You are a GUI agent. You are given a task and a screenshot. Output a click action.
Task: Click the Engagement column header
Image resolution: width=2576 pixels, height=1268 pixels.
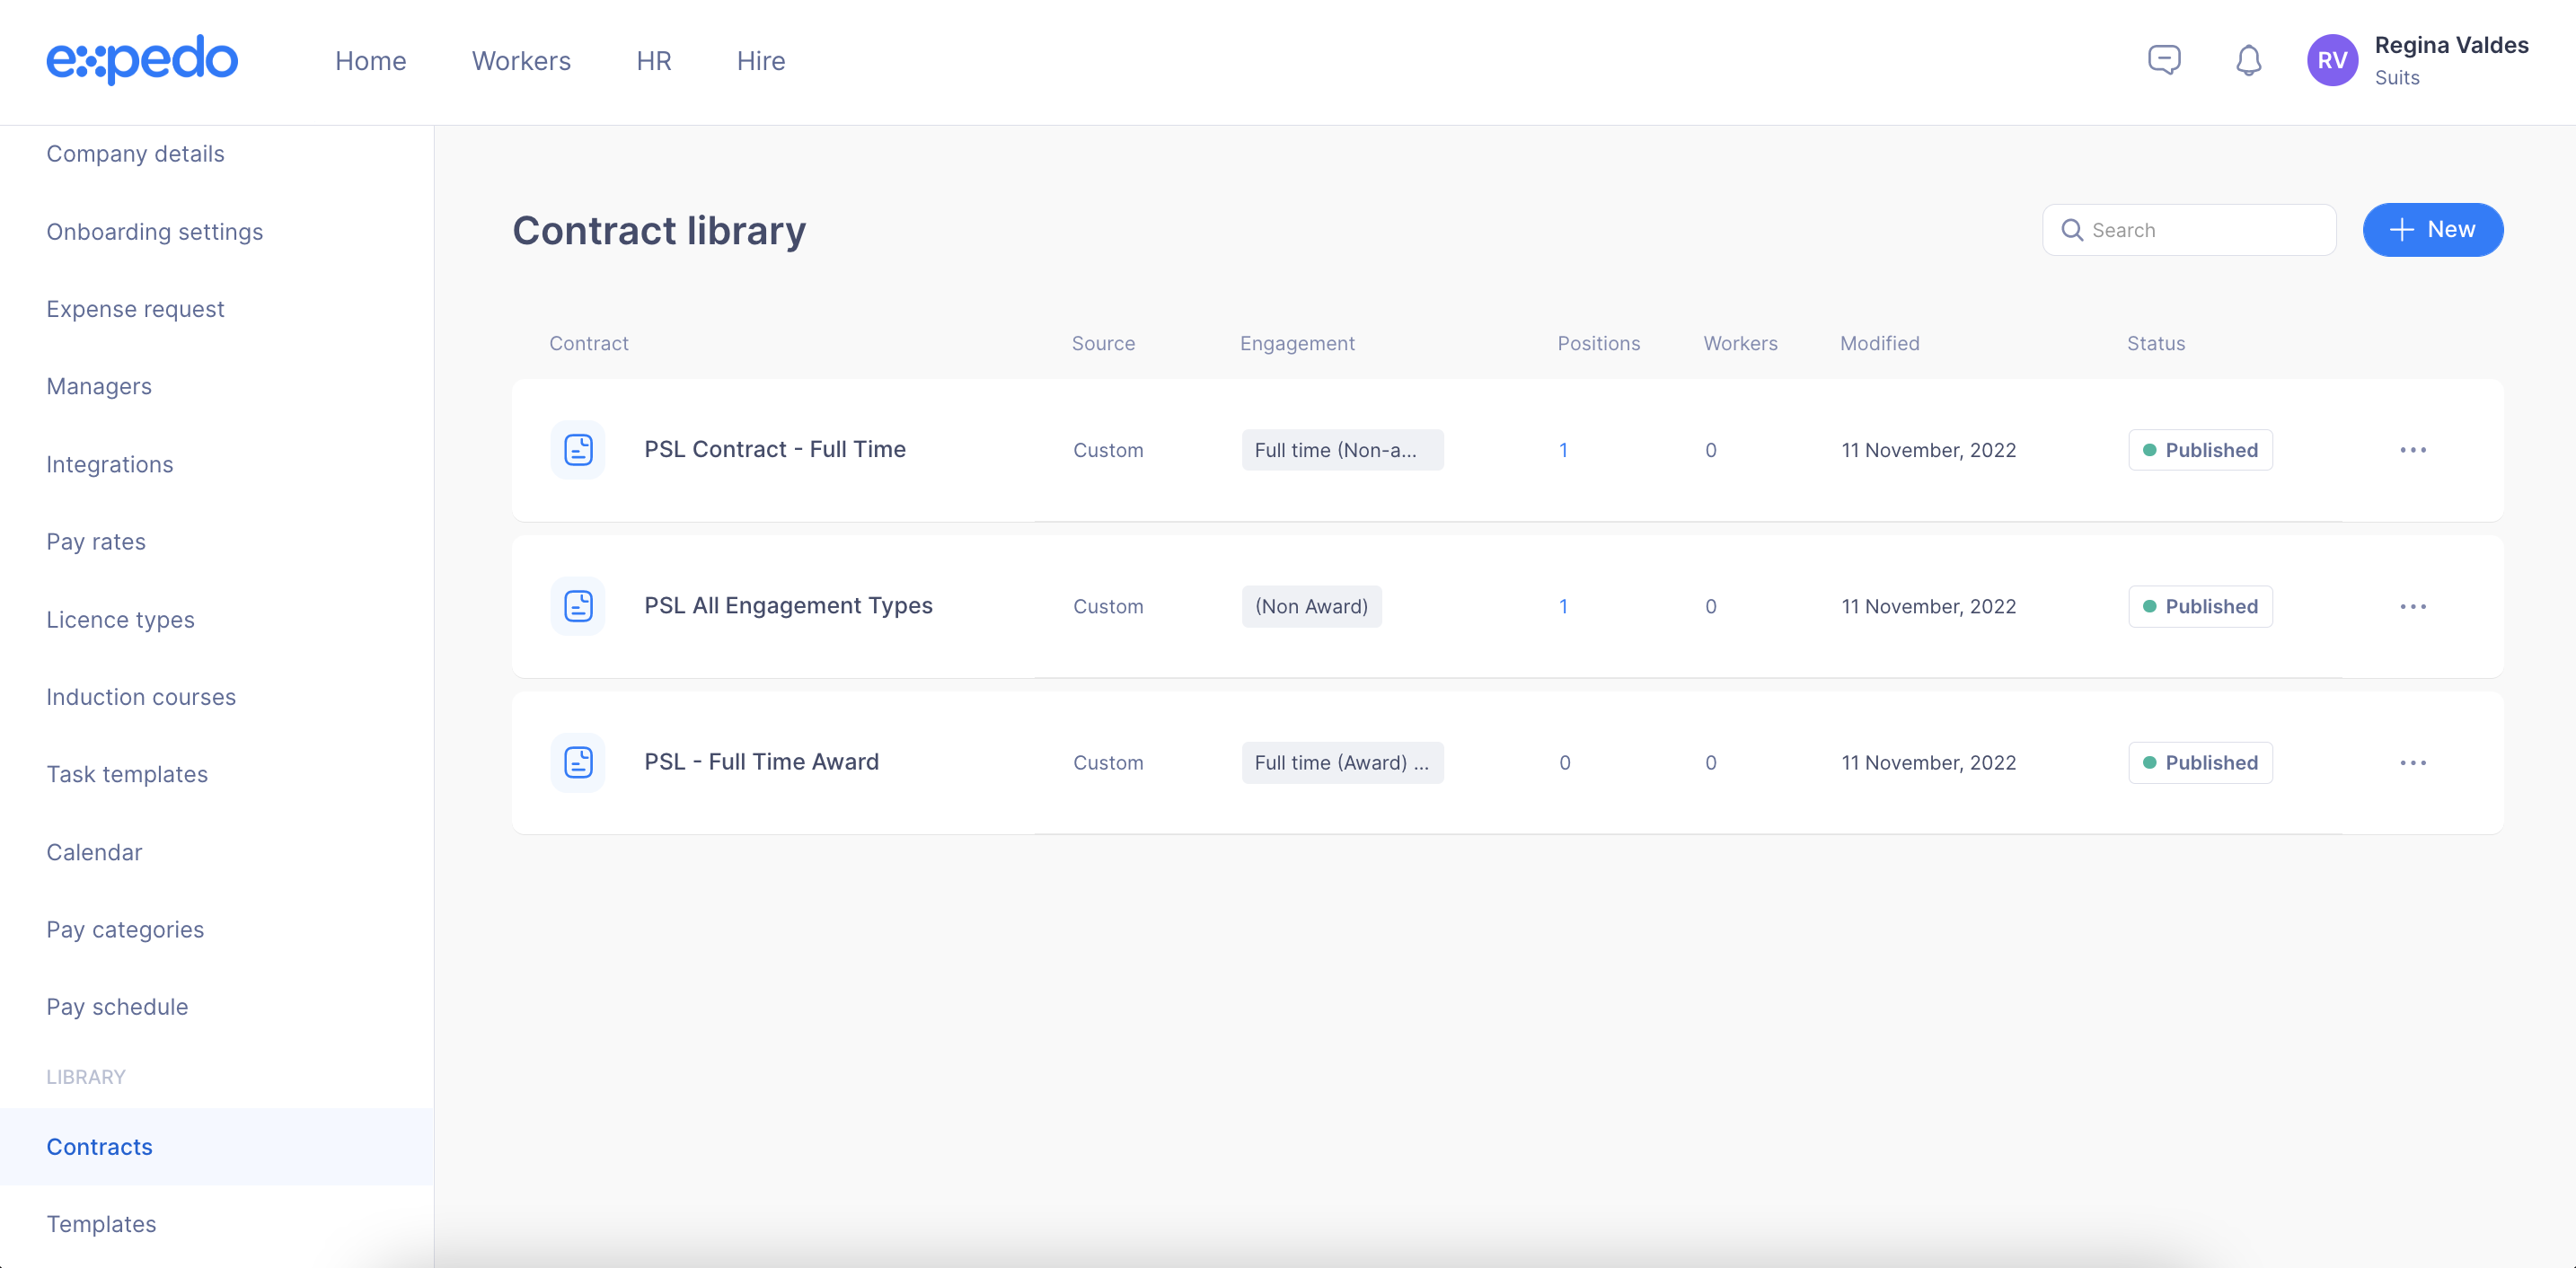(x=1297, y=343)
